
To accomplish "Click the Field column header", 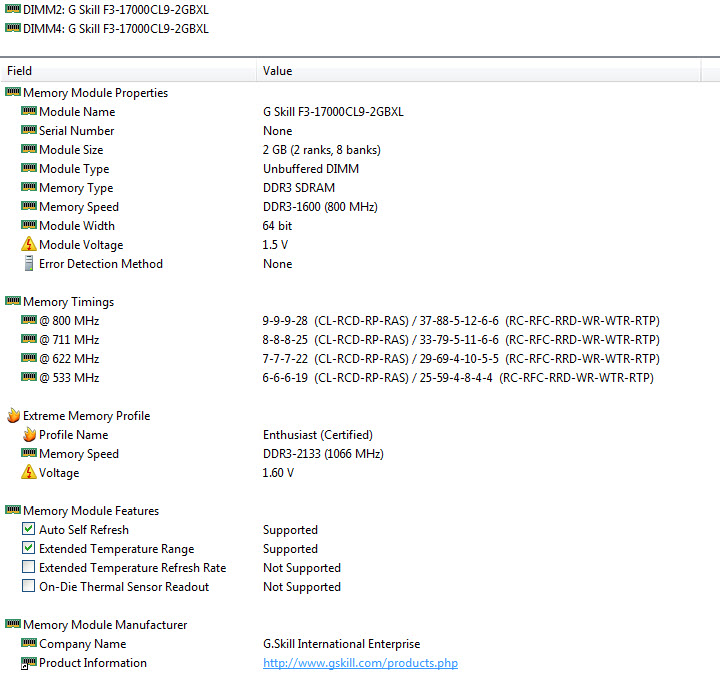I will click(x=129, y=71).
